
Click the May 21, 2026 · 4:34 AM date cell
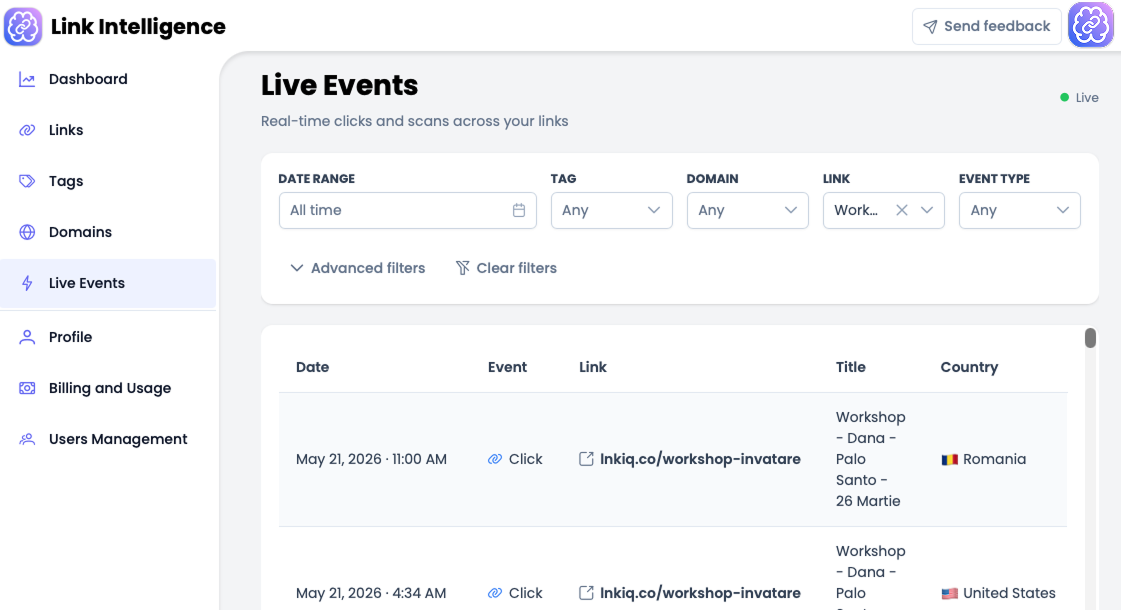click(x=371, y=593)
